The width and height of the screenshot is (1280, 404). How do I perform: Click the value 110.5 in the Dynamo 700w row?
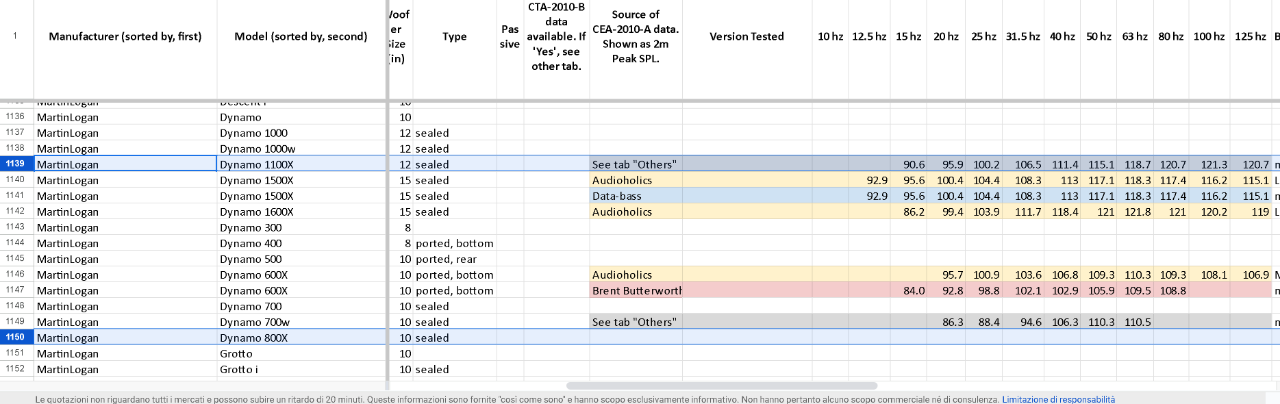1137,322
